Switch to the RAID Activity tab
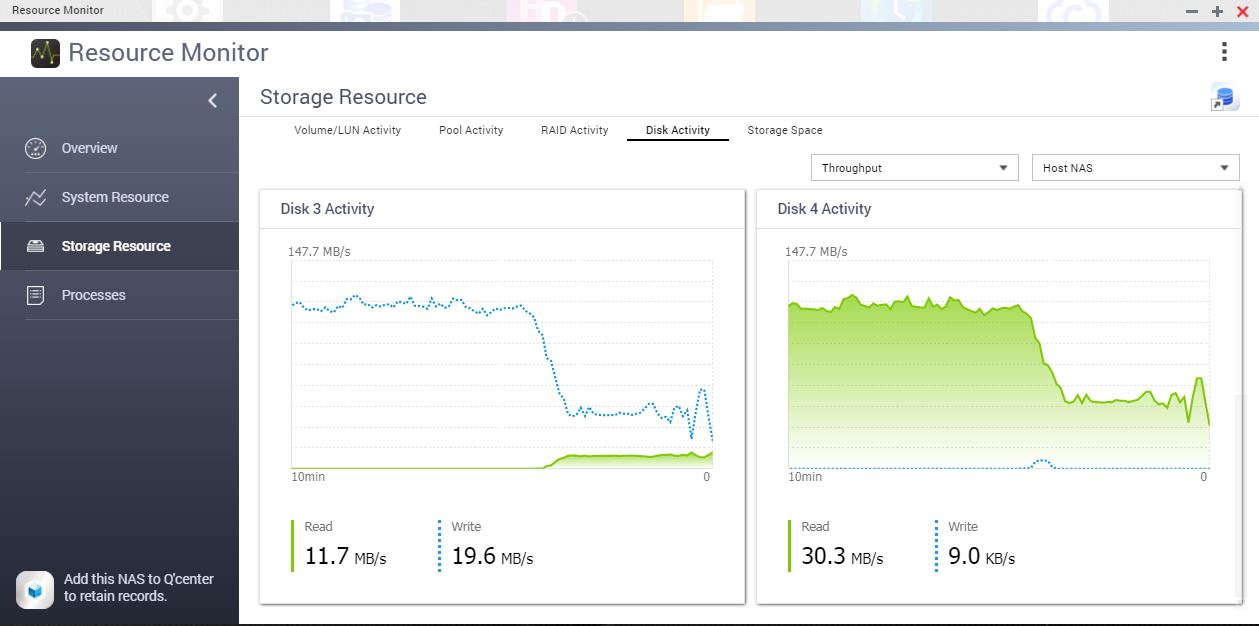1259x626 pixels. pyautogui.click(x=575, y=130)
